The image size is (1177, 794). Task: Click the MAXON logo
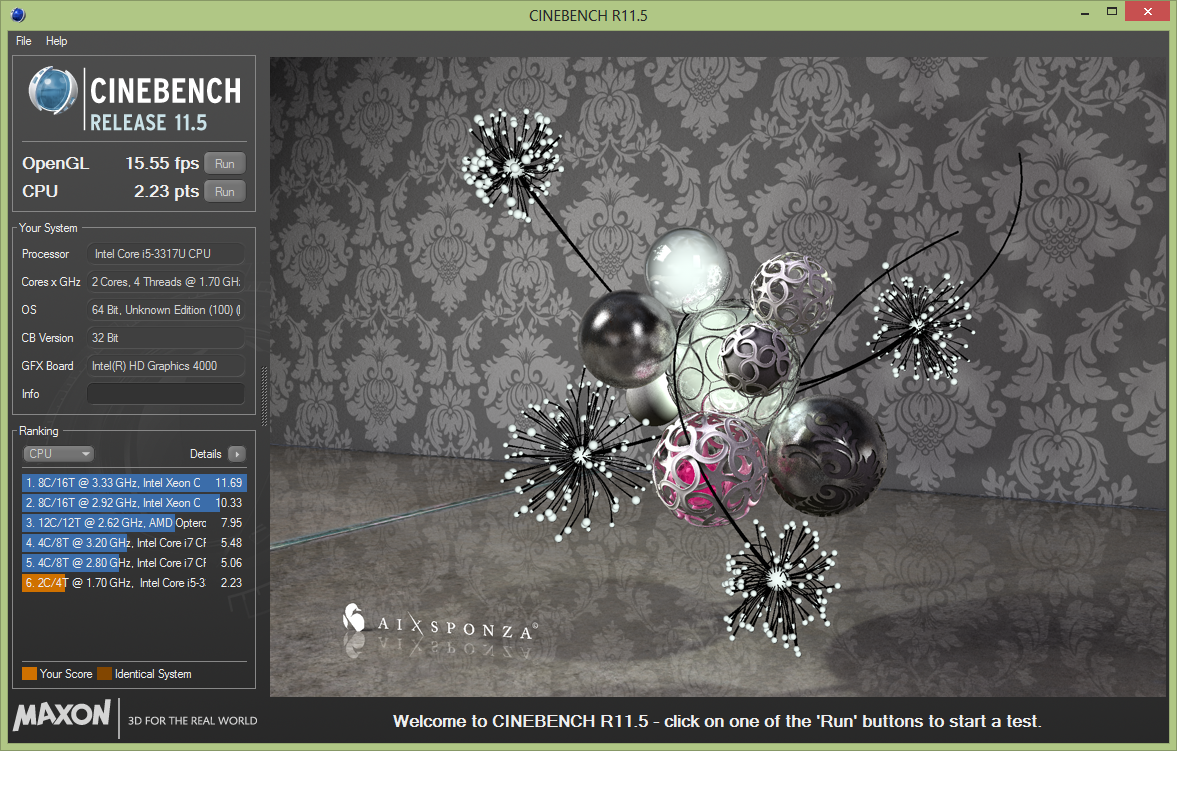(x=62, y=714)
